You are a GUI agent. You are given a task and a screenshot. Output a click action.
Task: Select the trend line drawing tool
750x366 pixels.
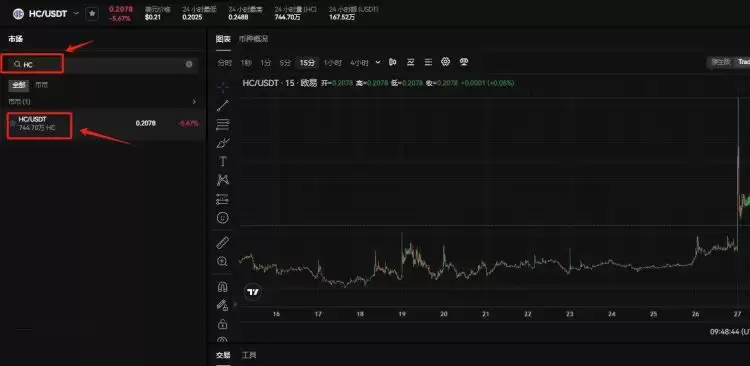click(223, 106)
